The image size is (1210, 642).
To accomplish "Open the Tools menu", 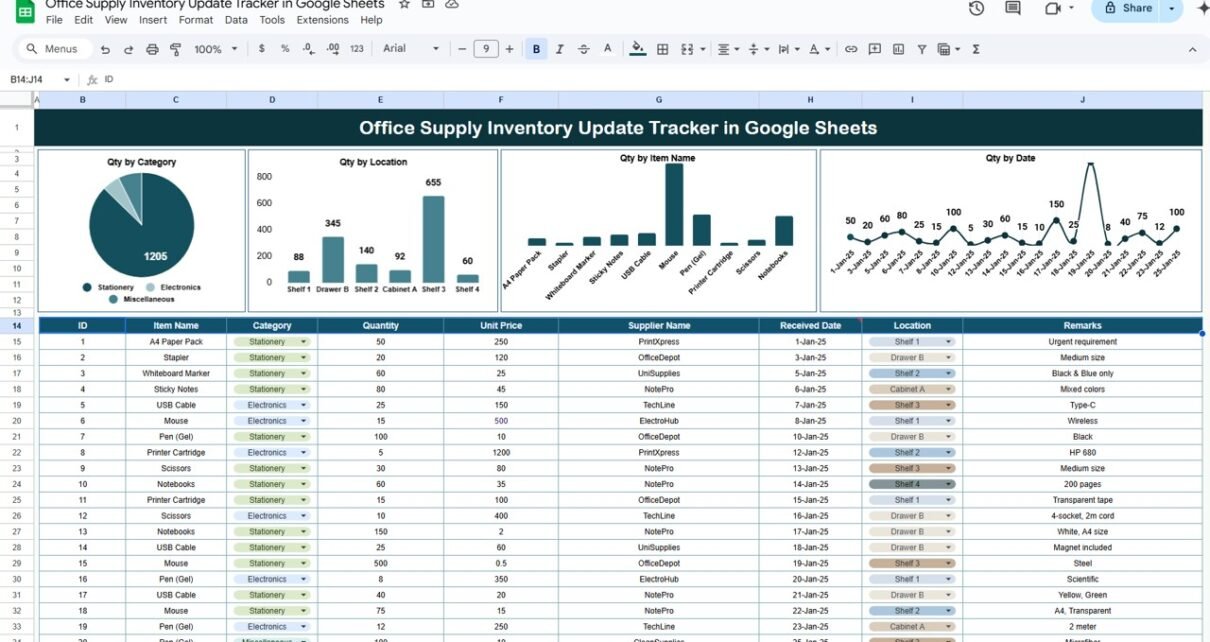I will coord(272,20).
